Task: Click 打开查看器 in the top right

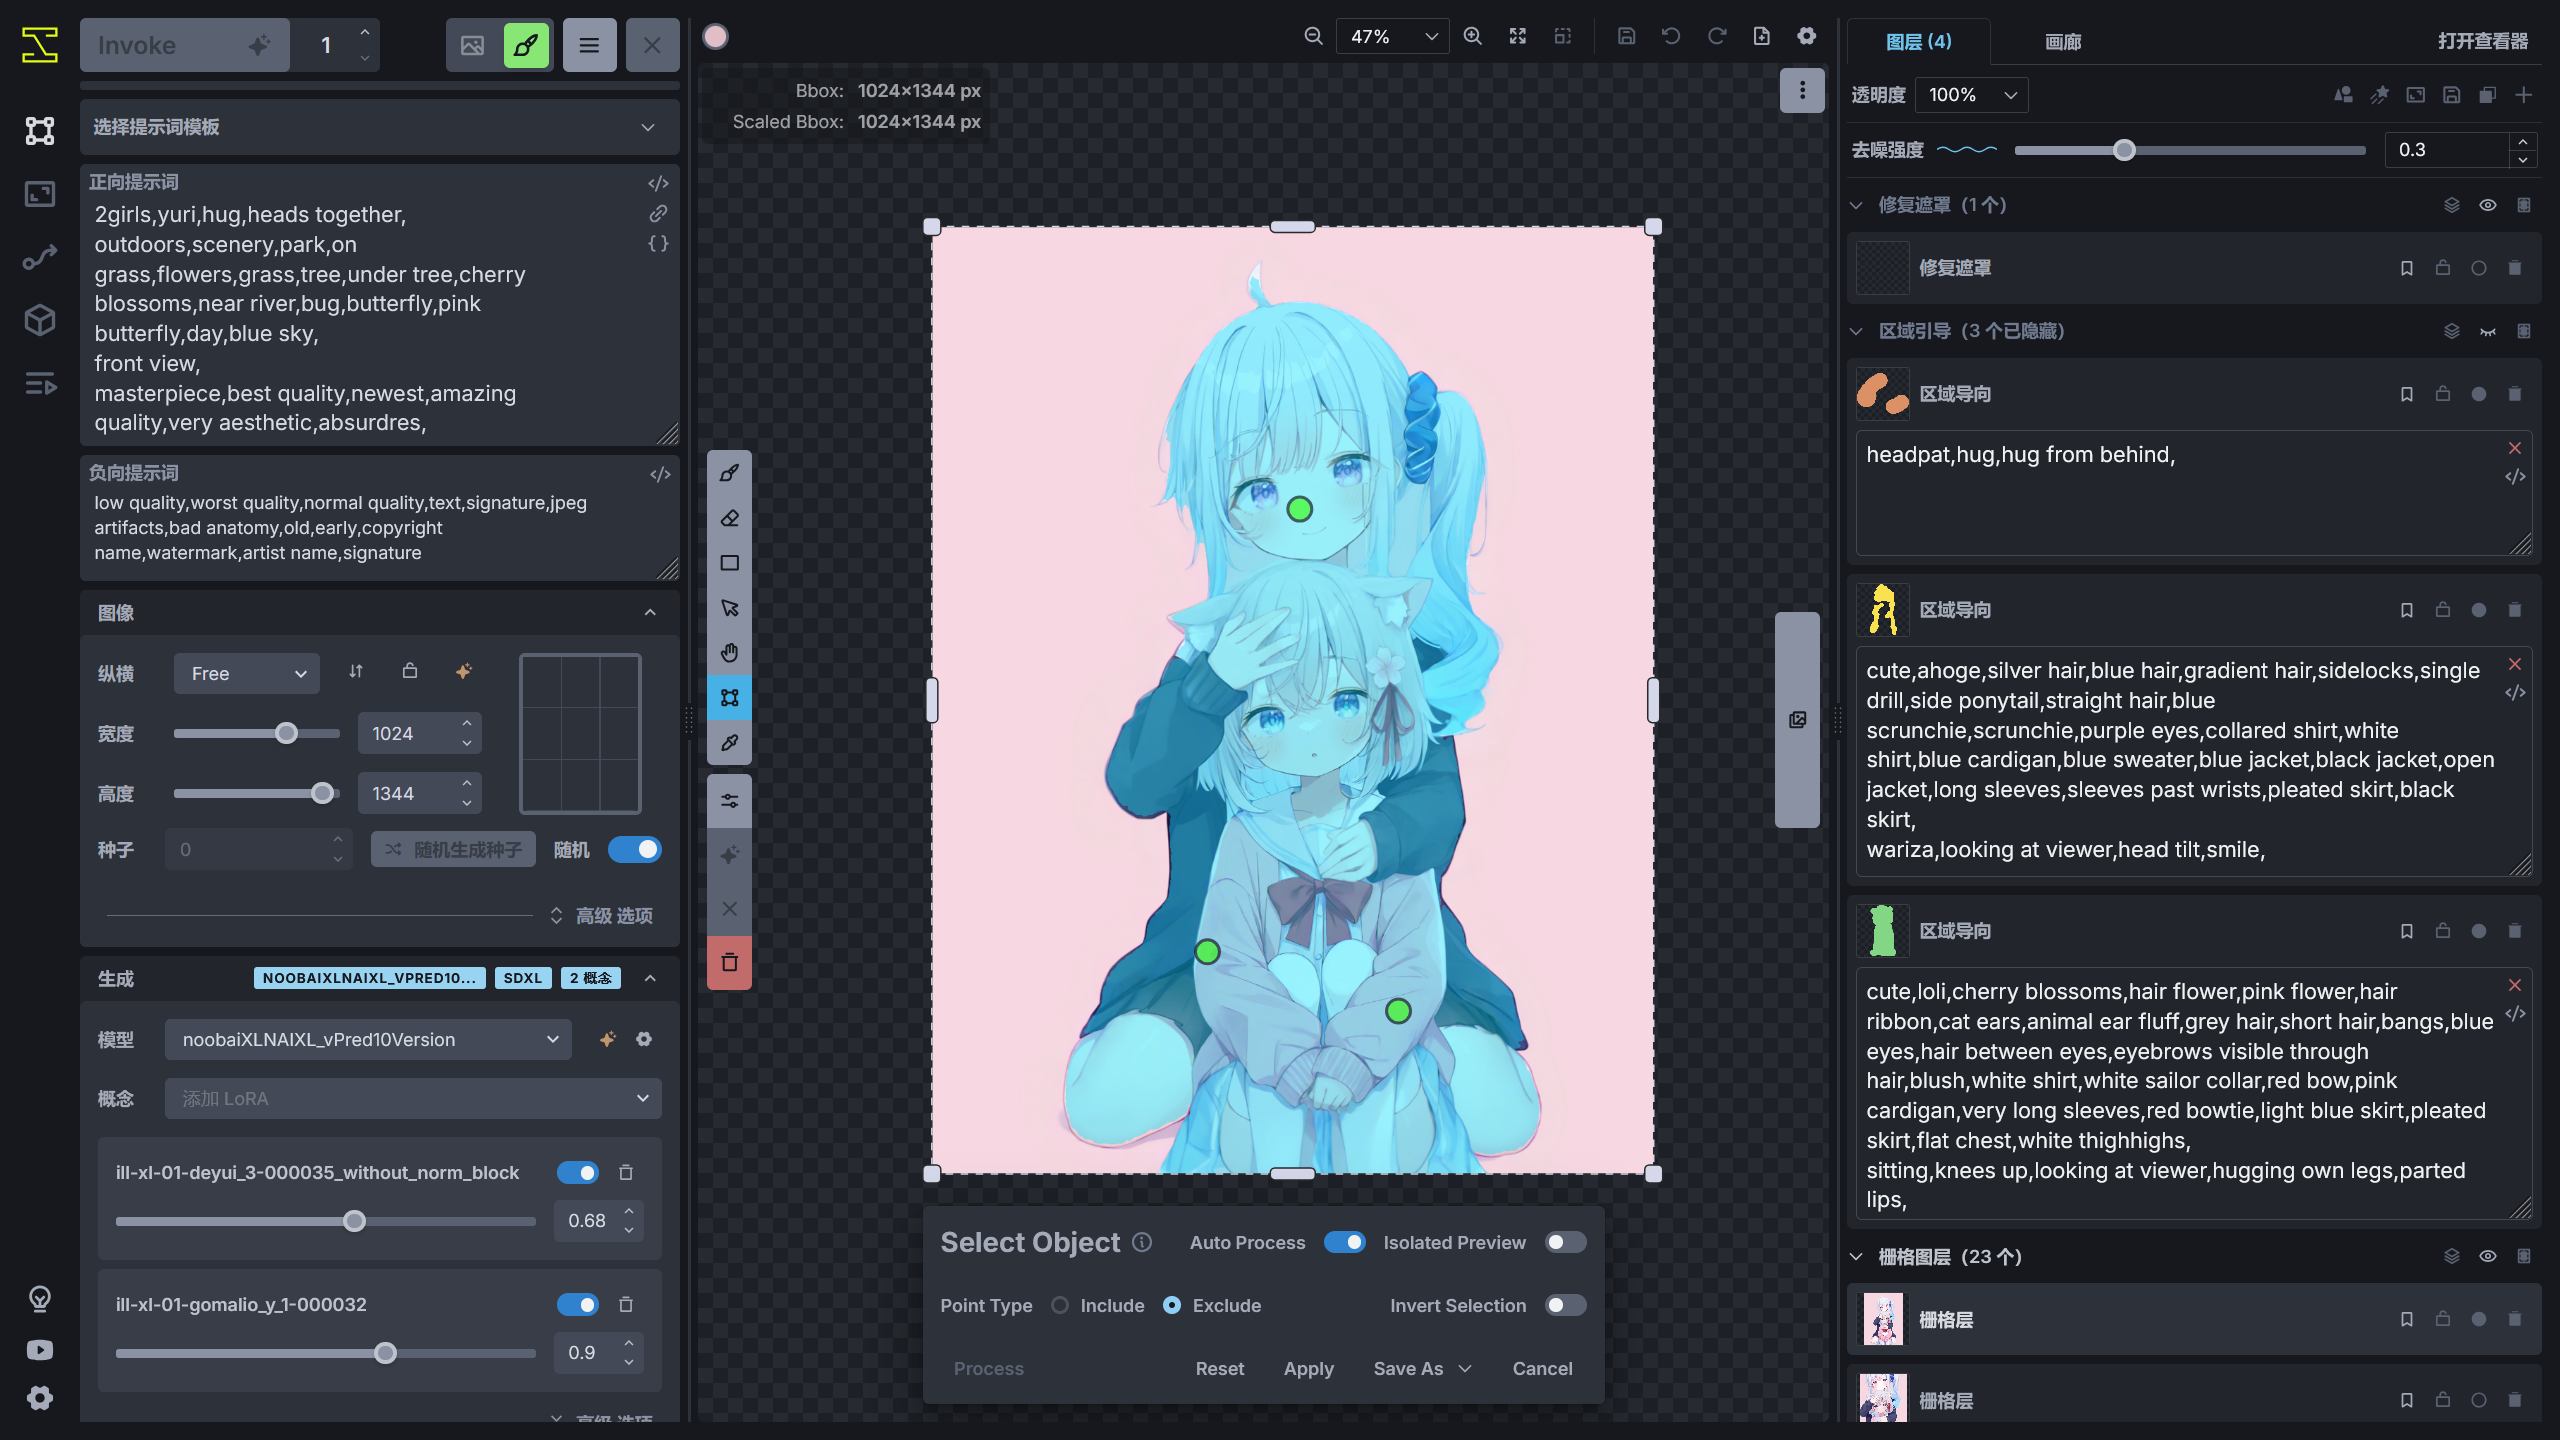Action: [2484, 42]
